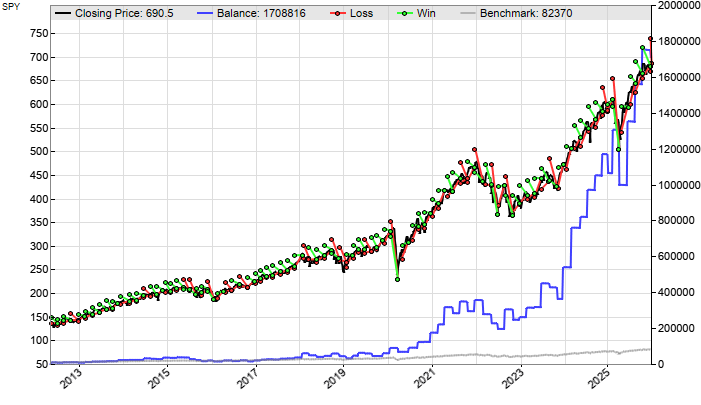Image resolution: width=701 pixels, height=405 pixels.
Task: Click the Win legend label
Action: click(x=426, y=13)
